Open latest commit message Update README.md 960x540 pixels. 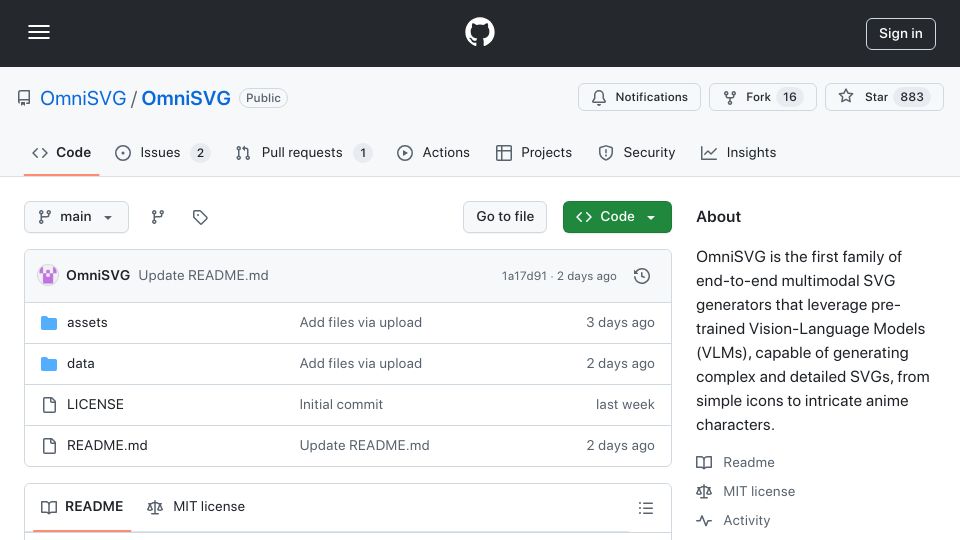pos(203,276)
